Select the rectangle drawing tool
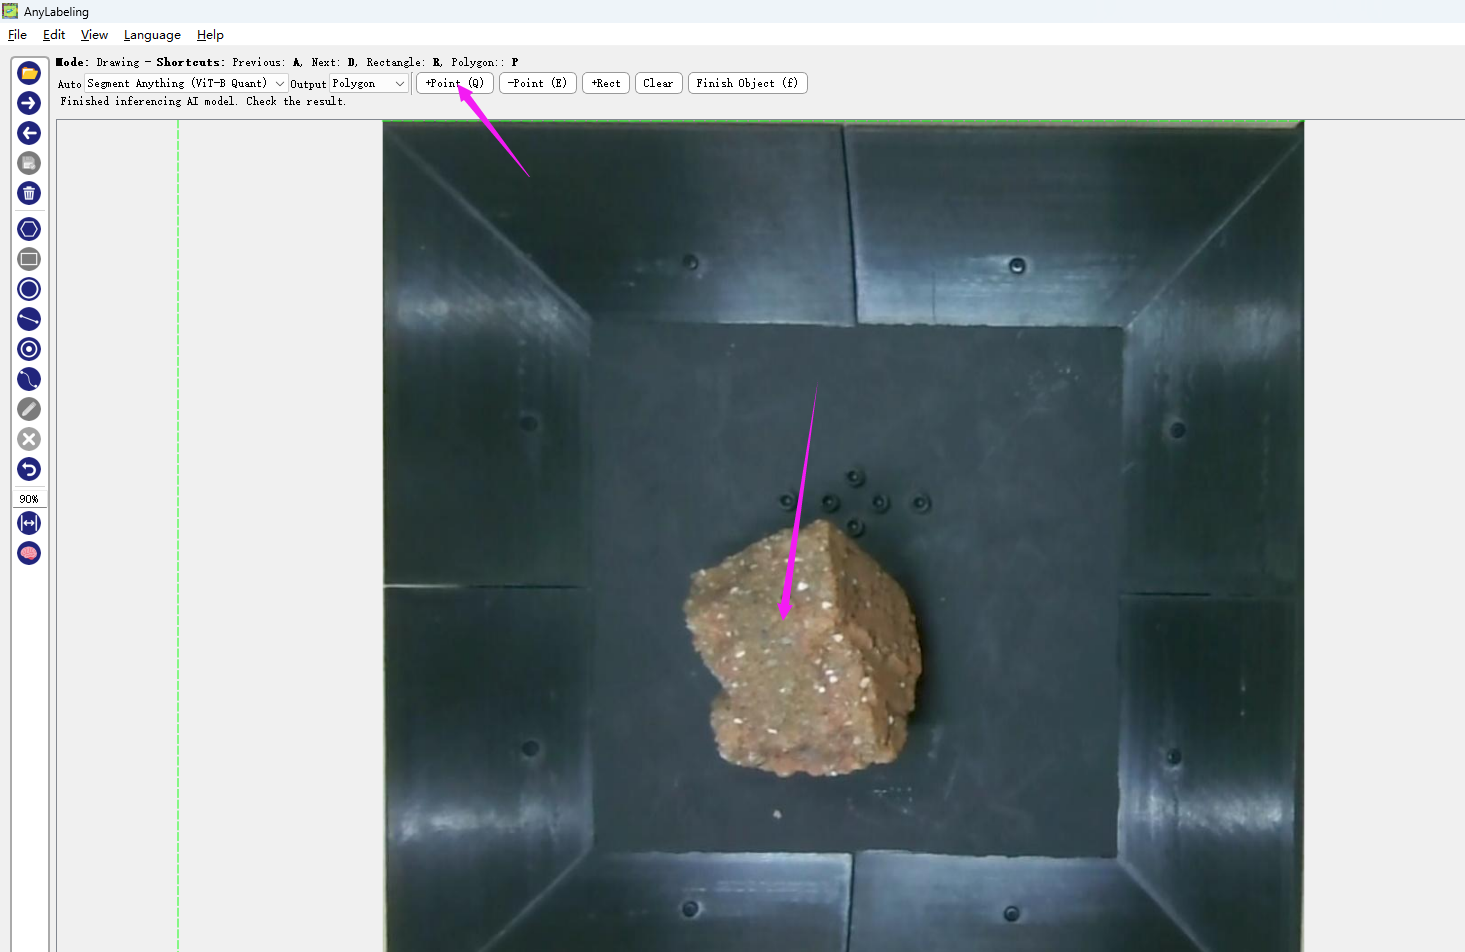 [29, 259]
